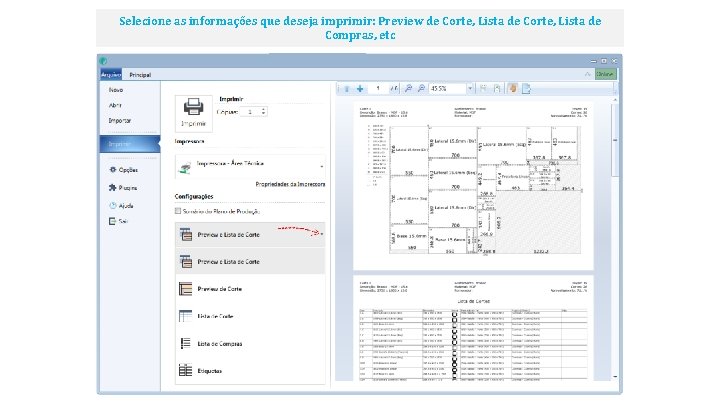
Task: Click the Impressora section heading
Action: (x=189, y=141)
